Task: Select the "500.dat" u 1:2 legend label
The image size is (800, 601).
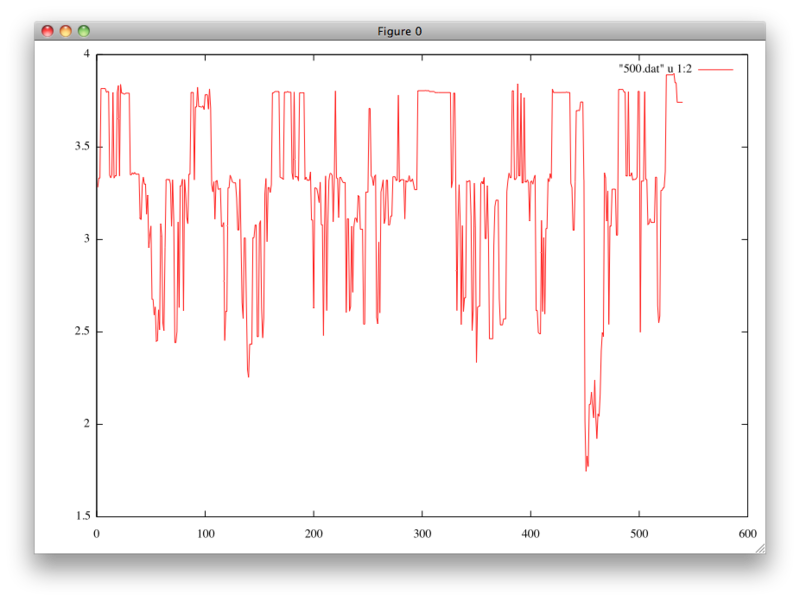Action: pyautogui.click(x=655, y=69)
